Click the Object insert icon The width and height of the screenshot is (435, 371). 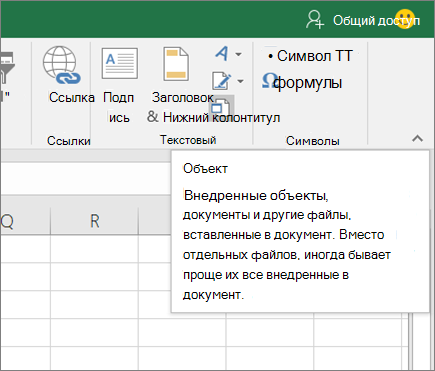pyautogui.click(x=221, y=107)
